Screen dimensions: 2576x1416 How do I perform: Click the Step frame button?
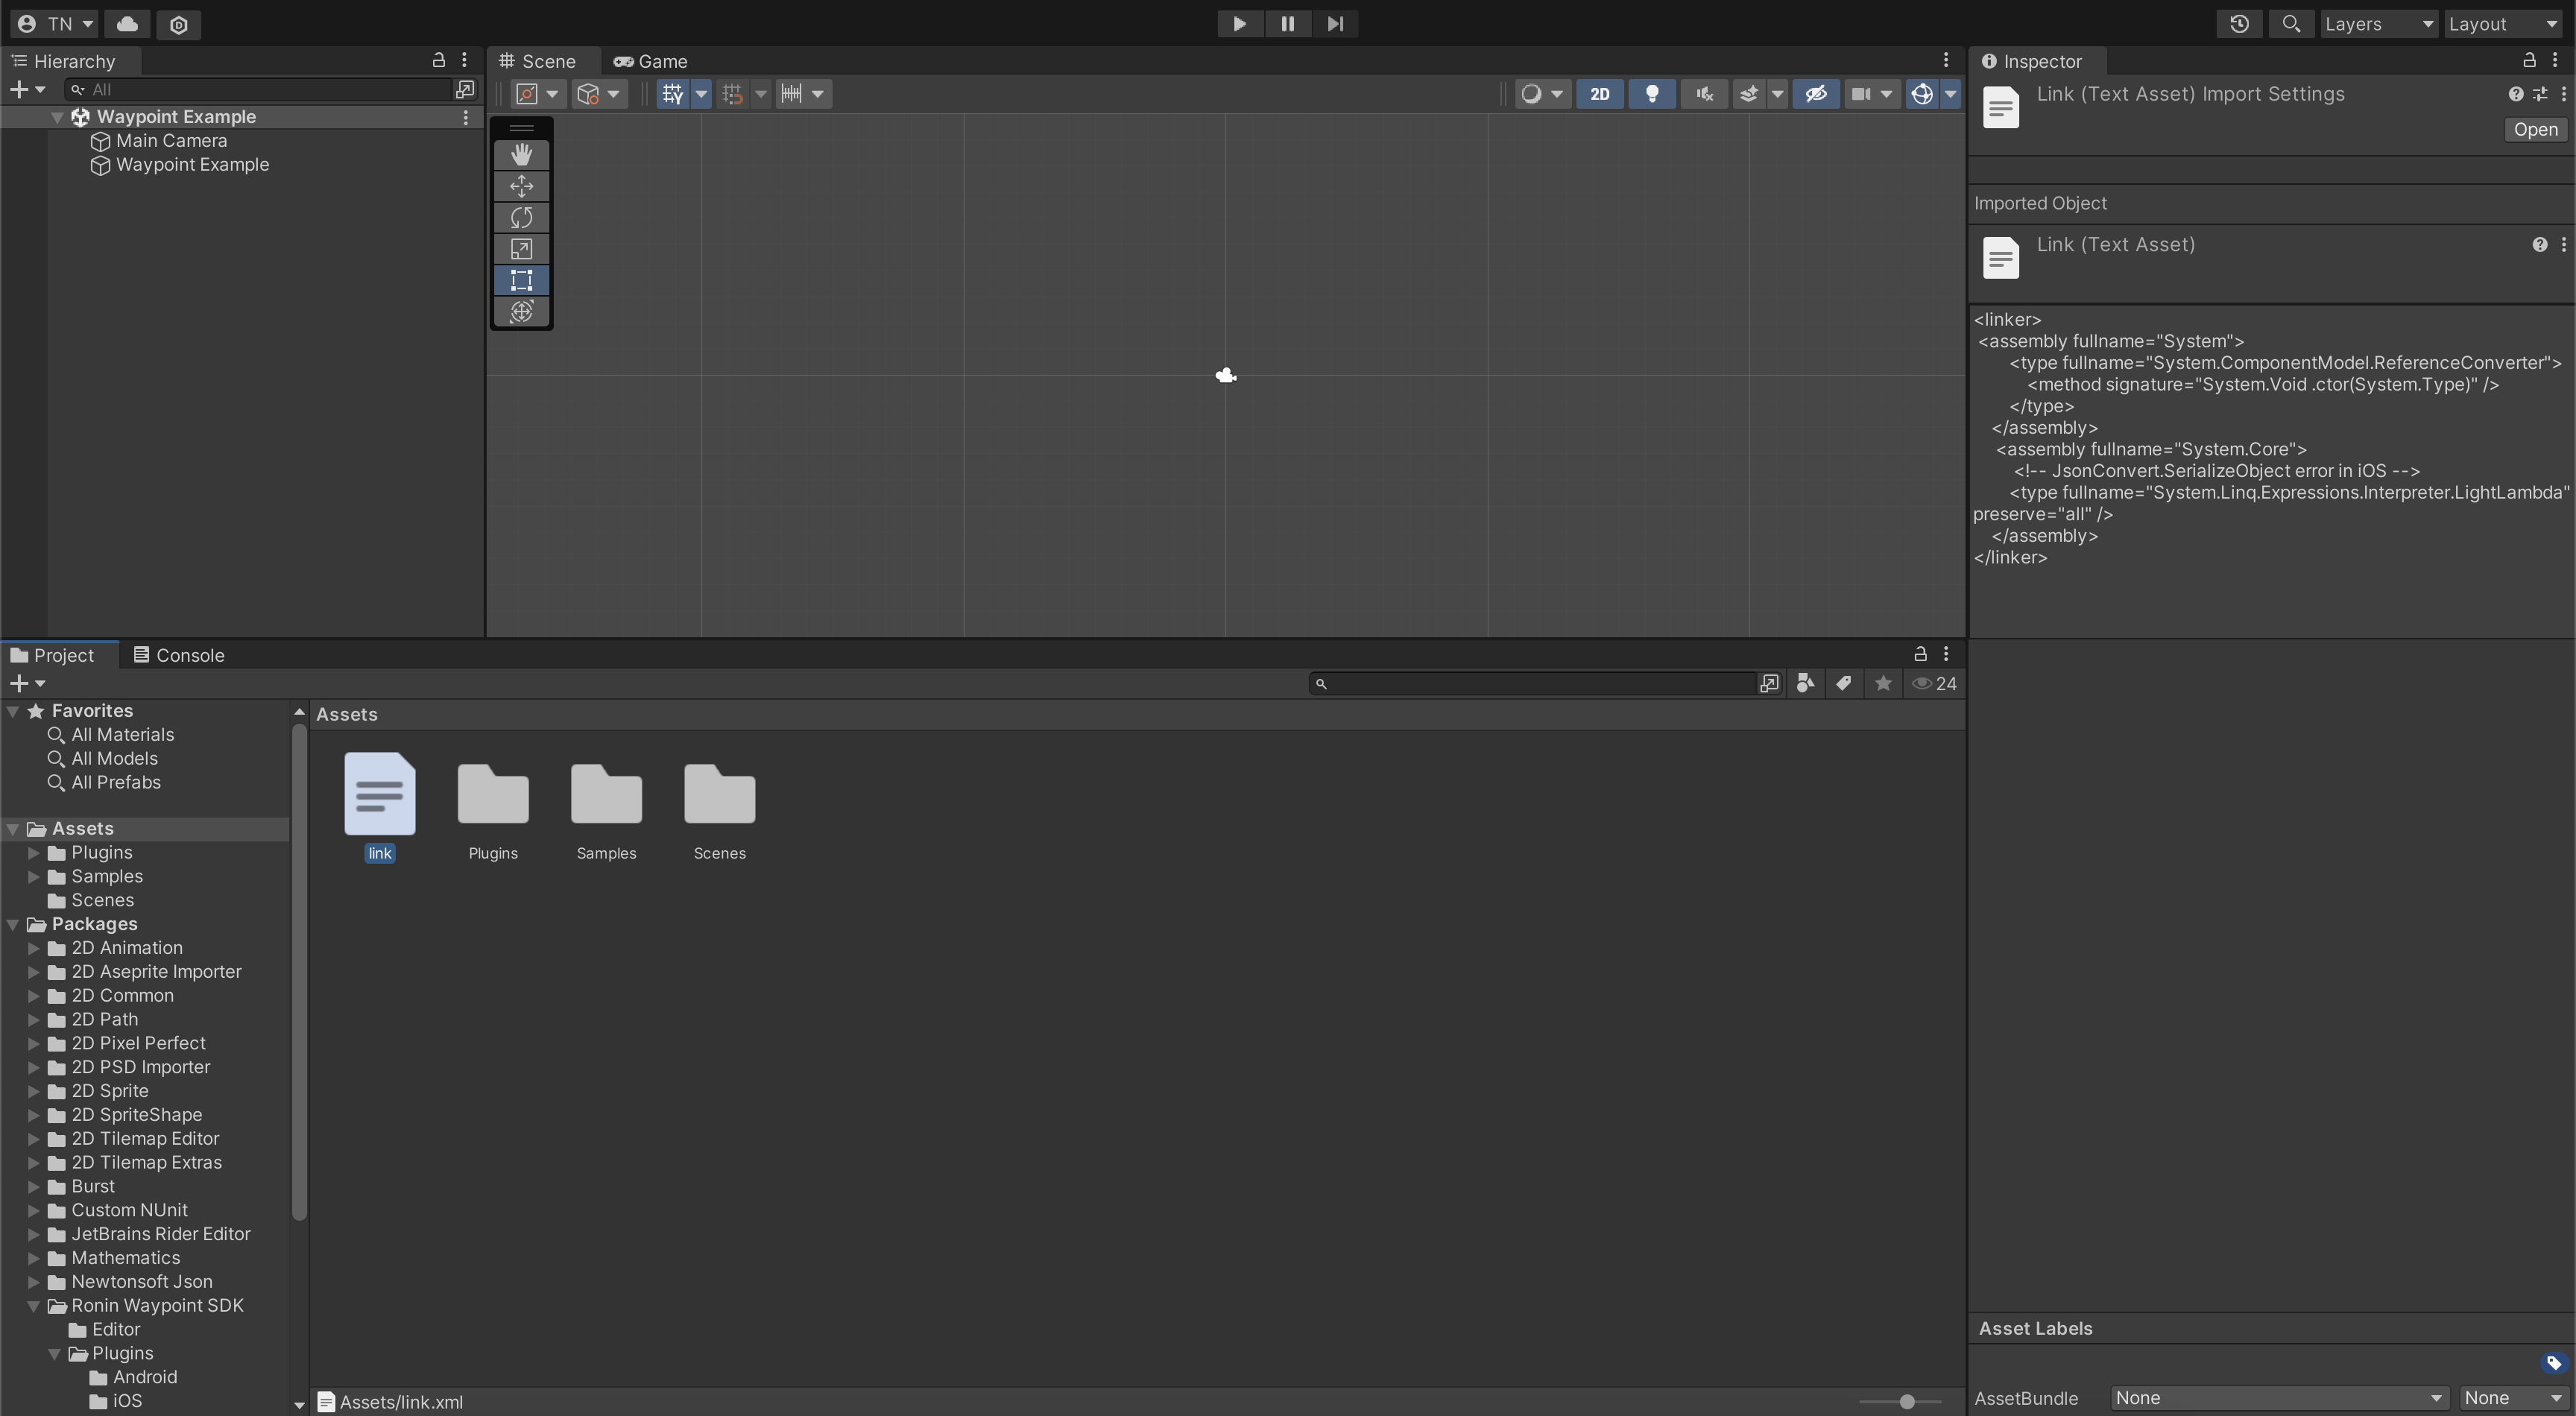(x=1335, y=24)
